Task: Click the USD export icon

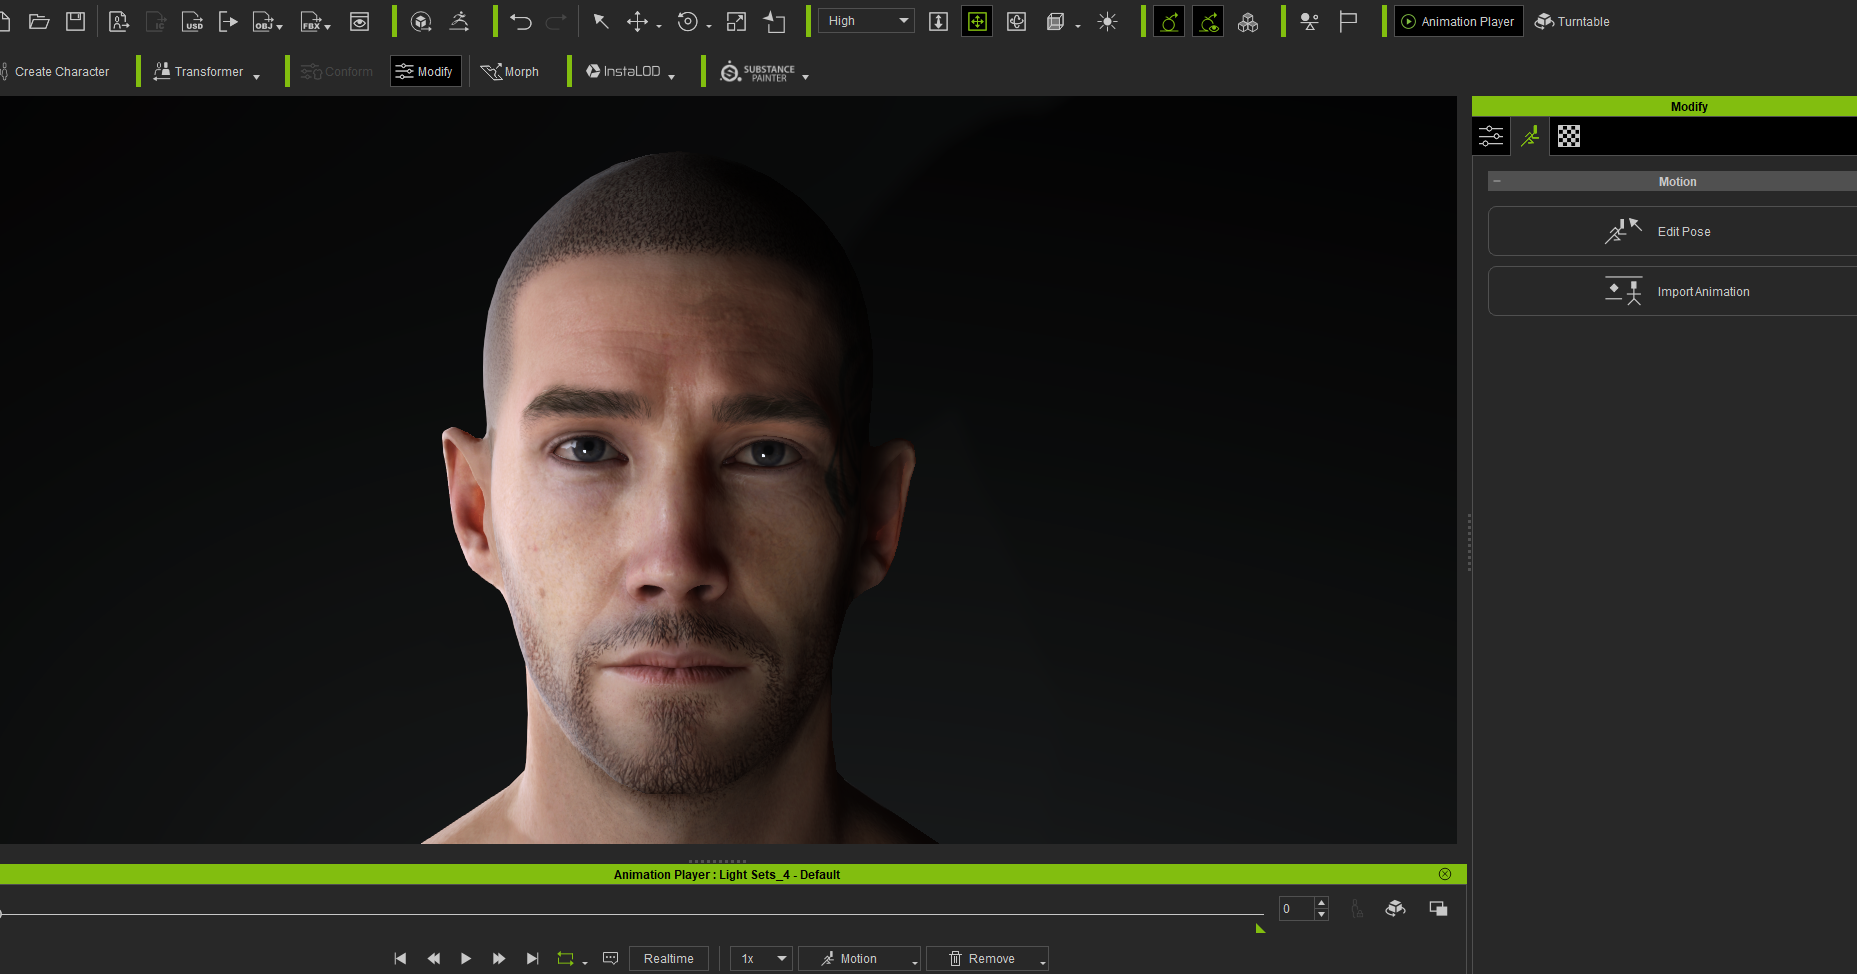Action: 193,21
